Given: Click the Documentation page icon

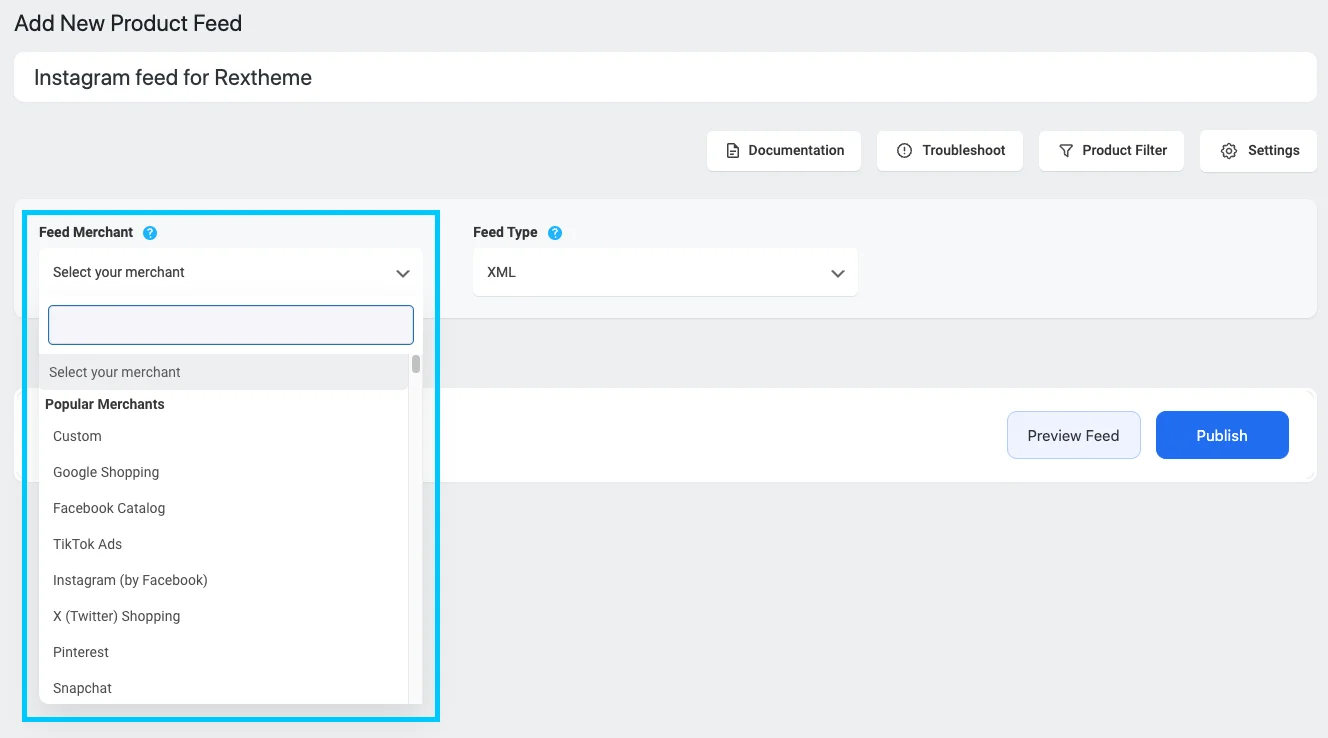Looking at the screenshot, I should click(733, 151).
